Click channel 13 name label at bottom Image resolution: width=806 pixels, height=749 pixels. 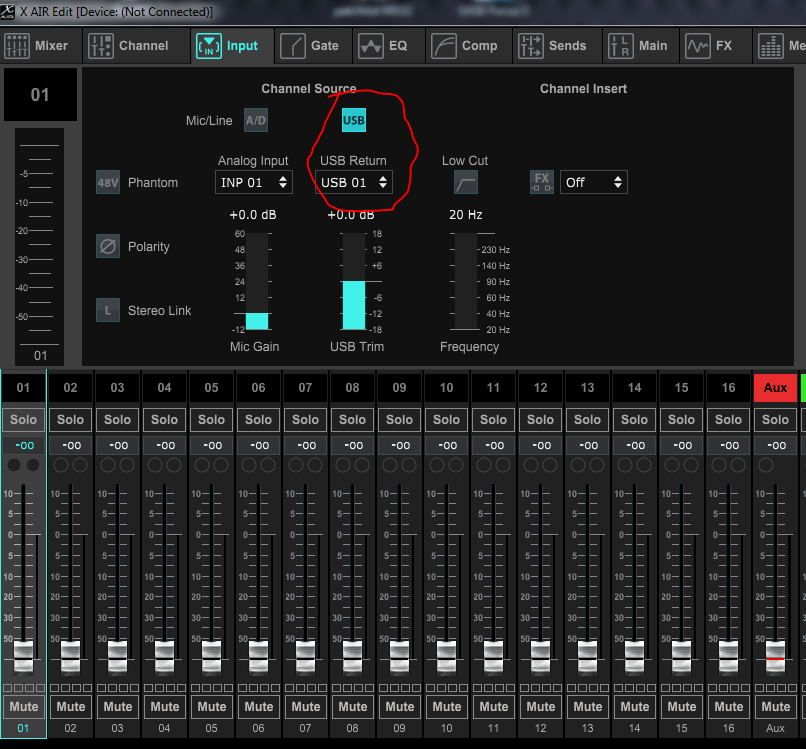[x=588, y=728]
